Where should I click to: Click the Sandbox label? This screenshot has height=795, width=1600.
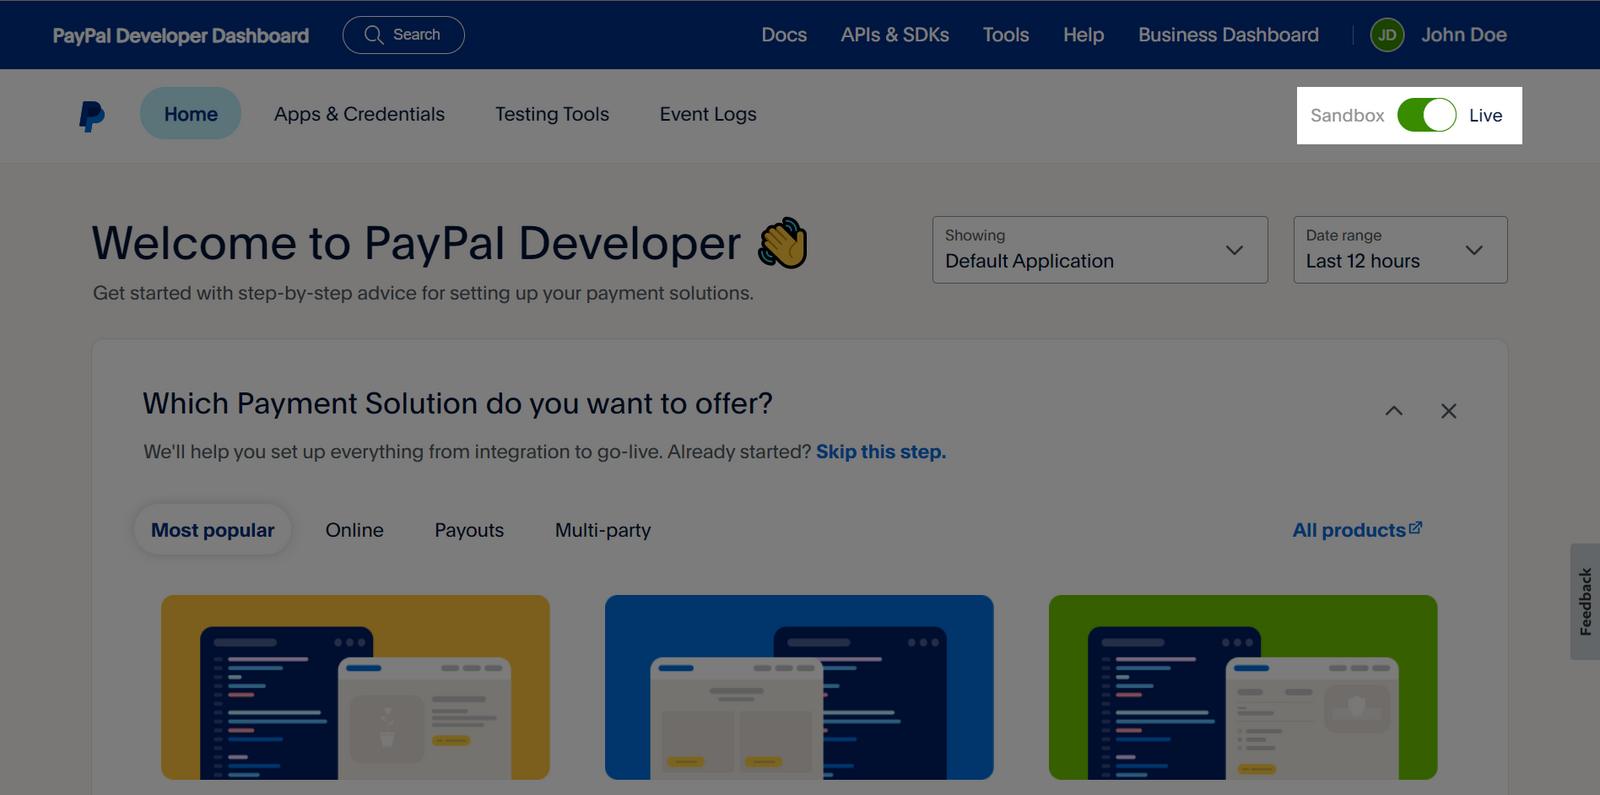pos(1347,115)
